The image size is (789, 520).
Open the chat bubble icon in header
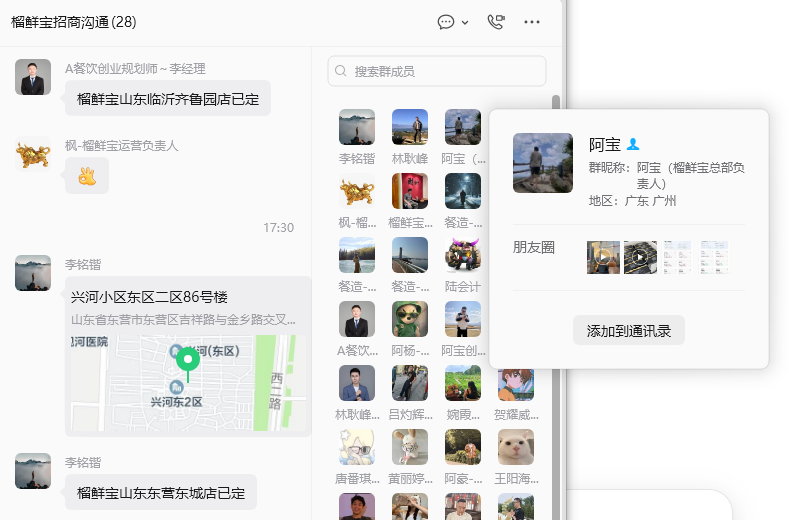tap(446, 22)
